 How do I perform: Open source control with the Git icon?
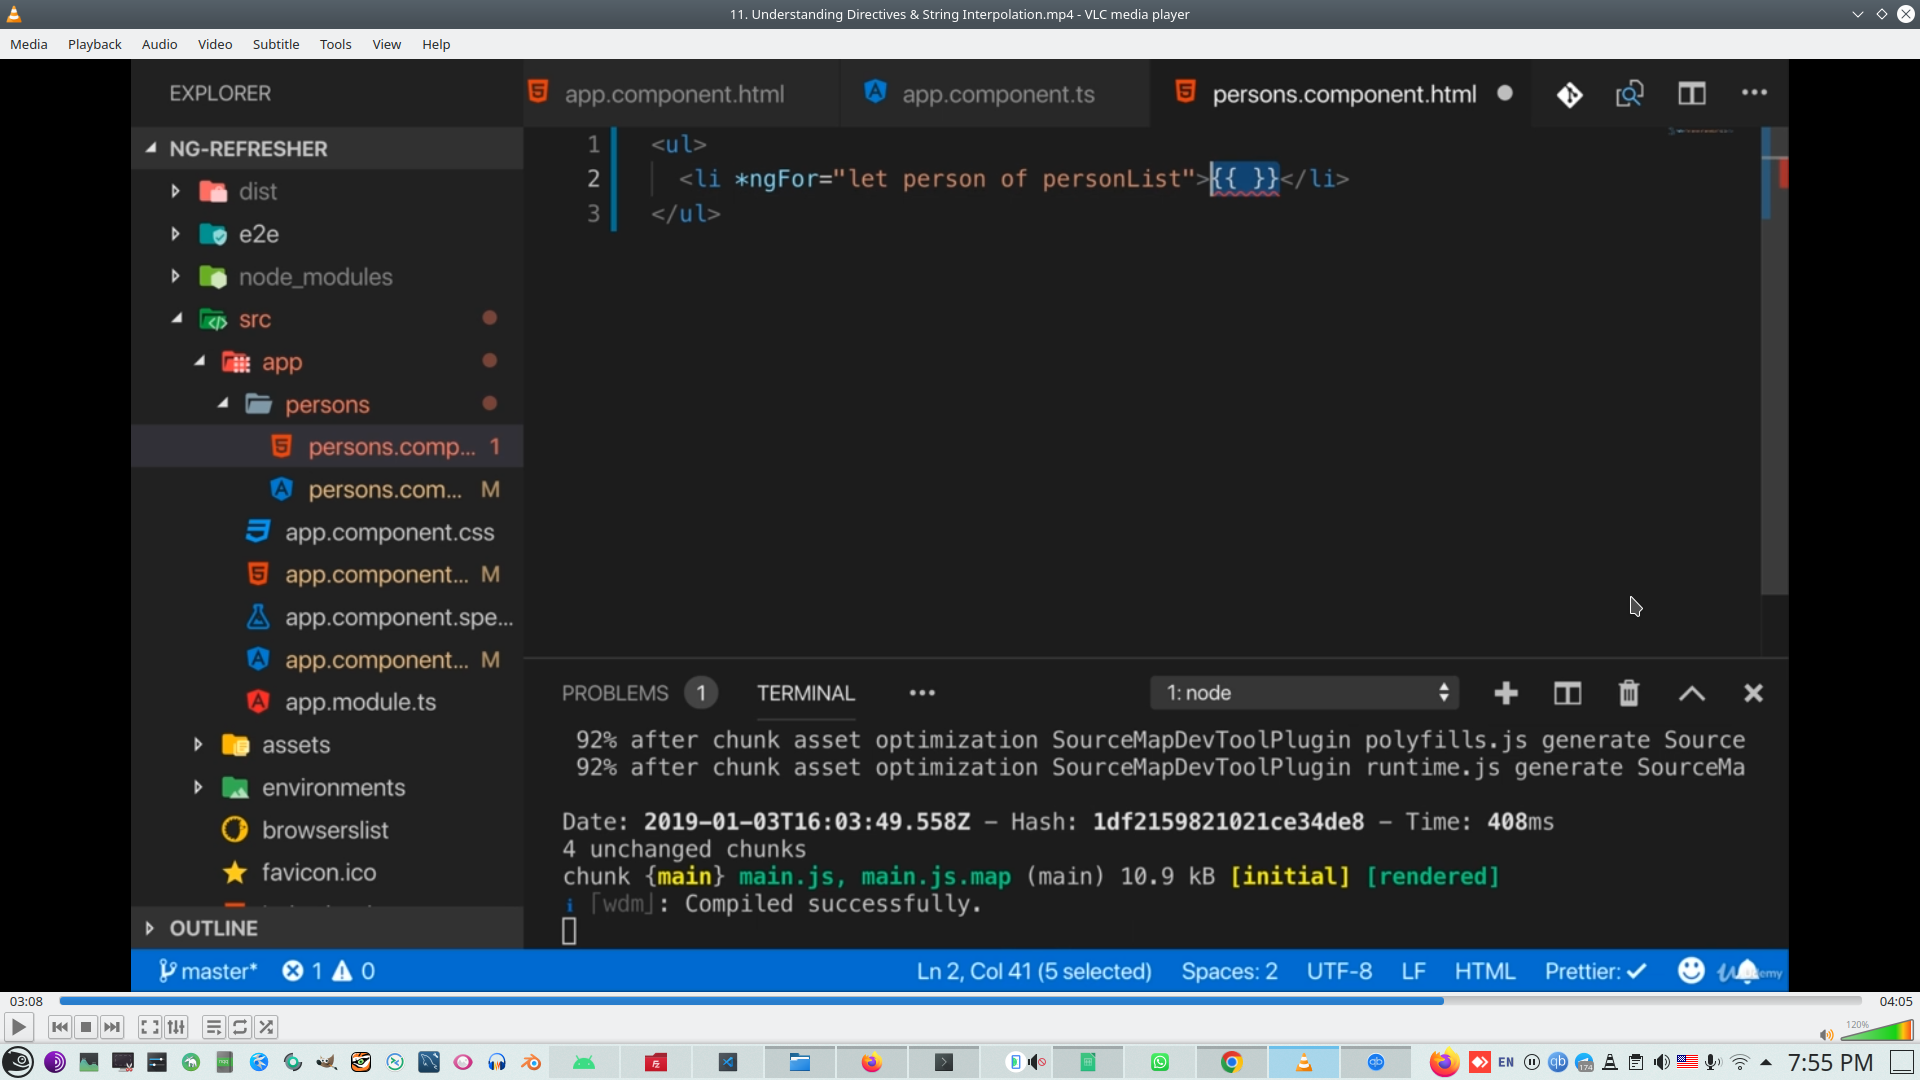click(1569, 93)
